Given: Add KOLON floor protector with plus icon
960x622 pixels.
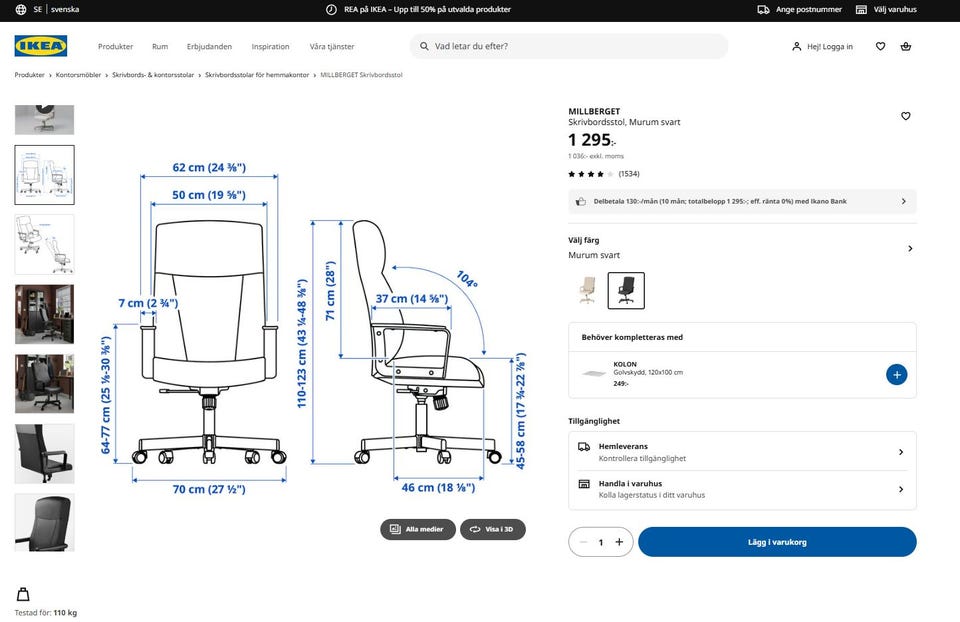Looking at the screenshot, I should coord(896,375).
